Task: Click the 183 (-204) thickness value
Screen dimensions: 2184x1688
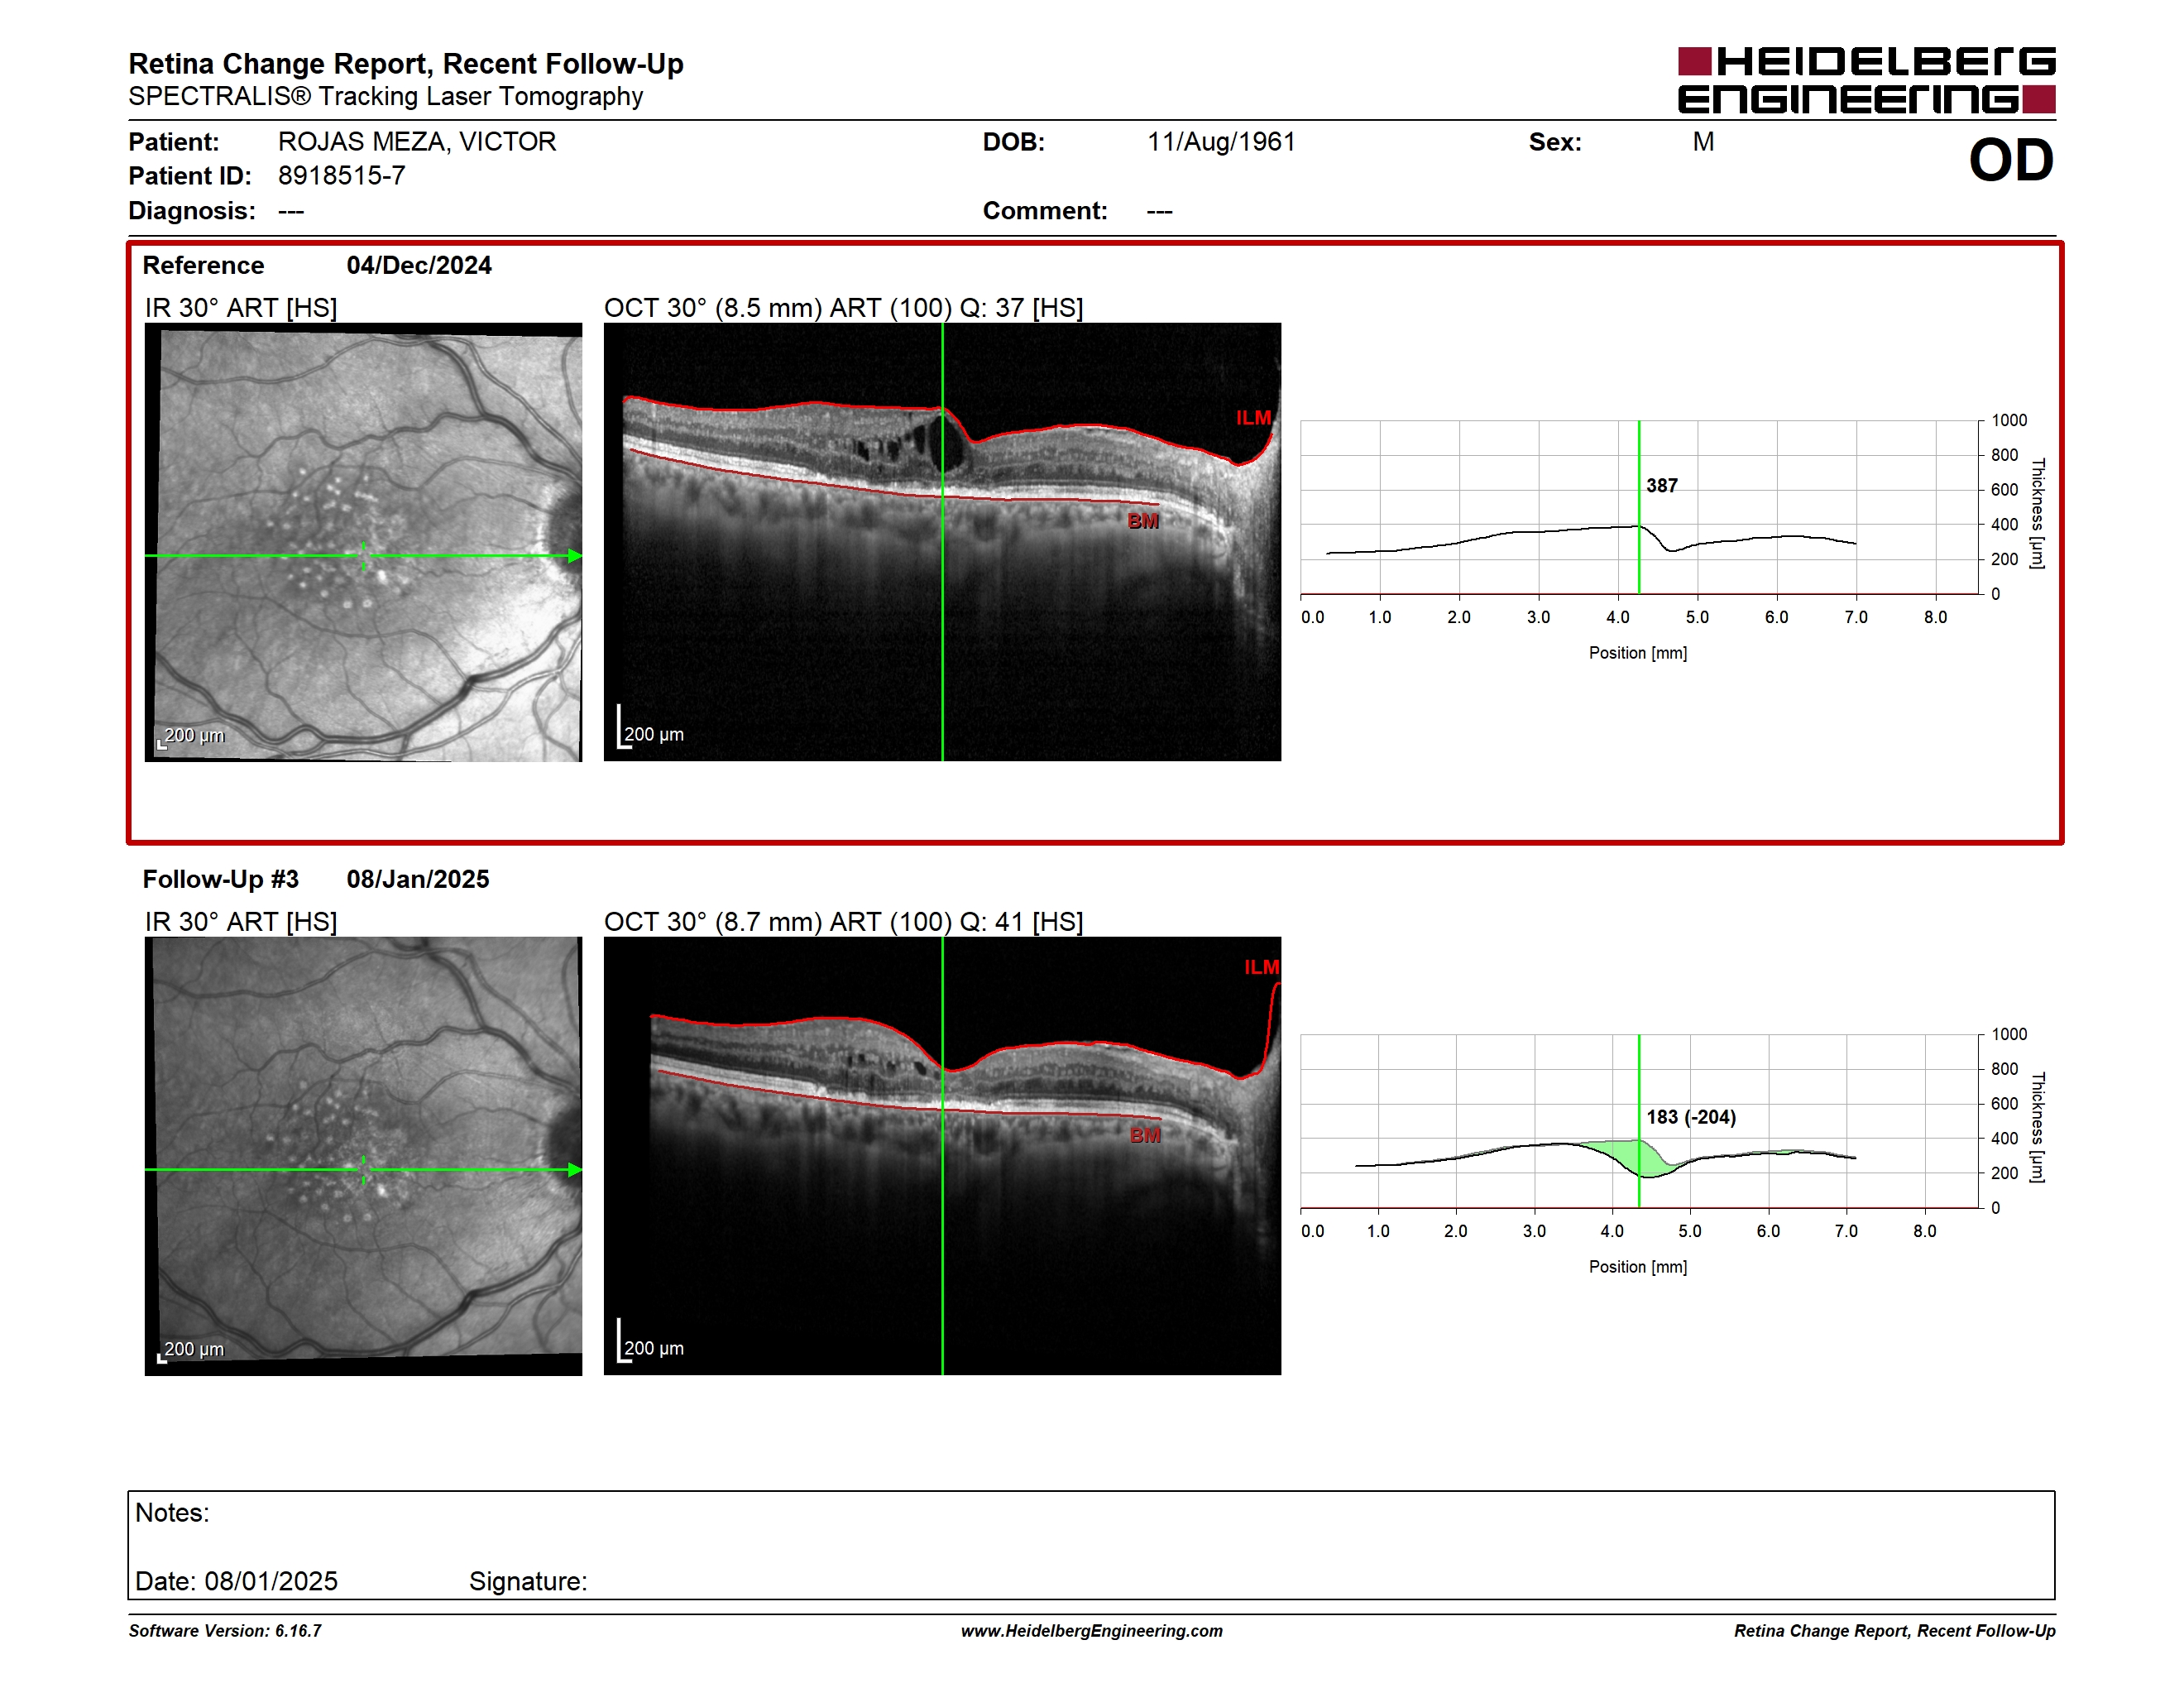Action: click(x=1691, y=1117)
